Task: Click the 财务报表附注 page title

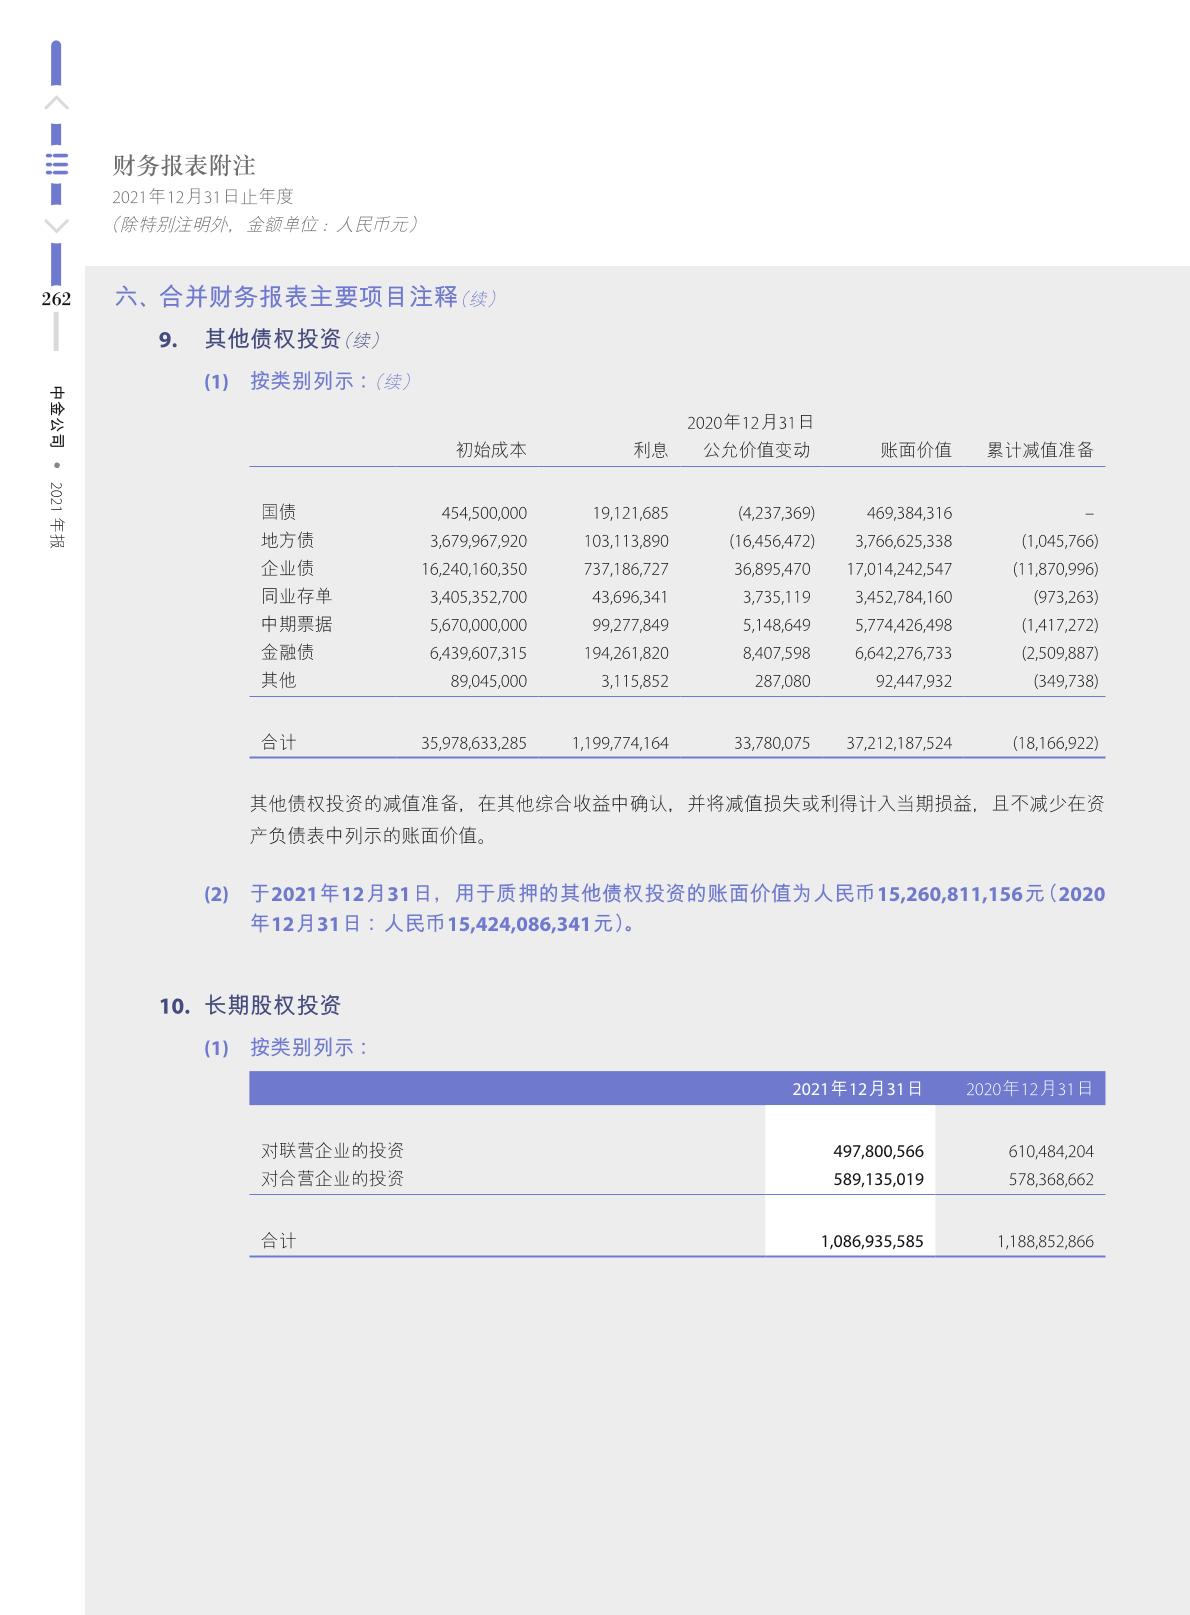Action: [x=184, y=165]
